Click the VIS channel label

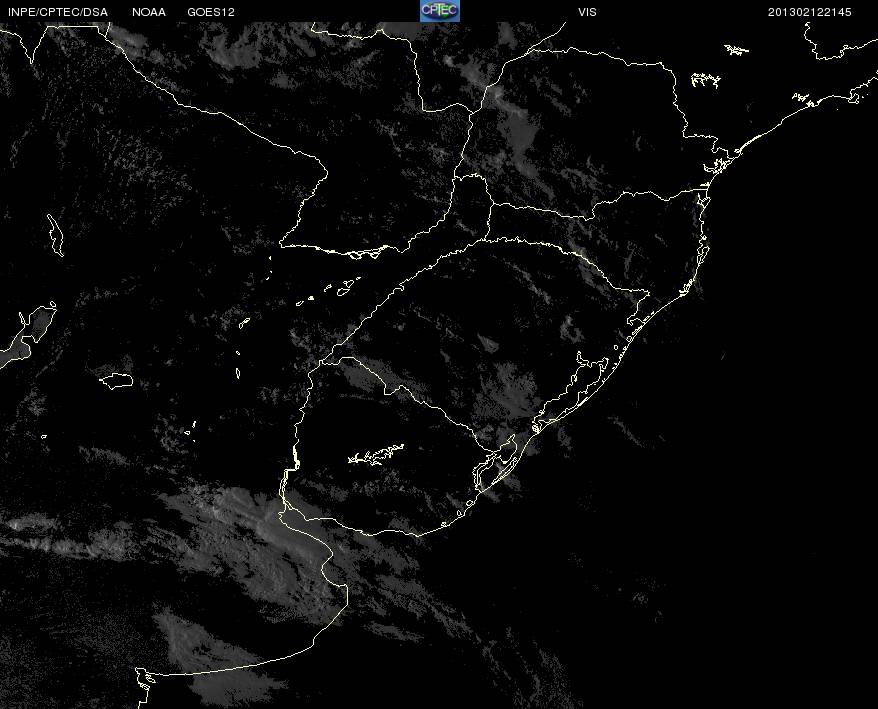click(587, 12)
